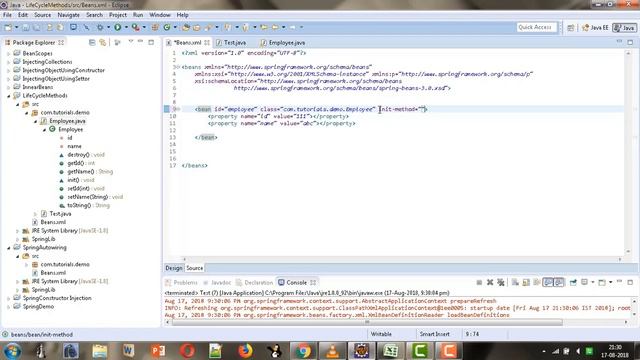Open the Window menu
The width and height of the screenshot is (640, 360).
(x=160, y=15)
